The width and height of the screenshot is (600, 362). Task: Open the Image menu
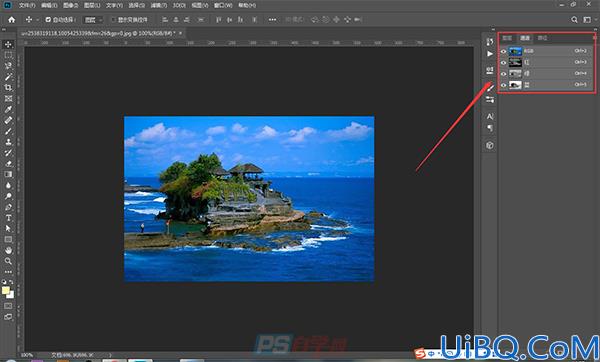[x=70, y=5]
